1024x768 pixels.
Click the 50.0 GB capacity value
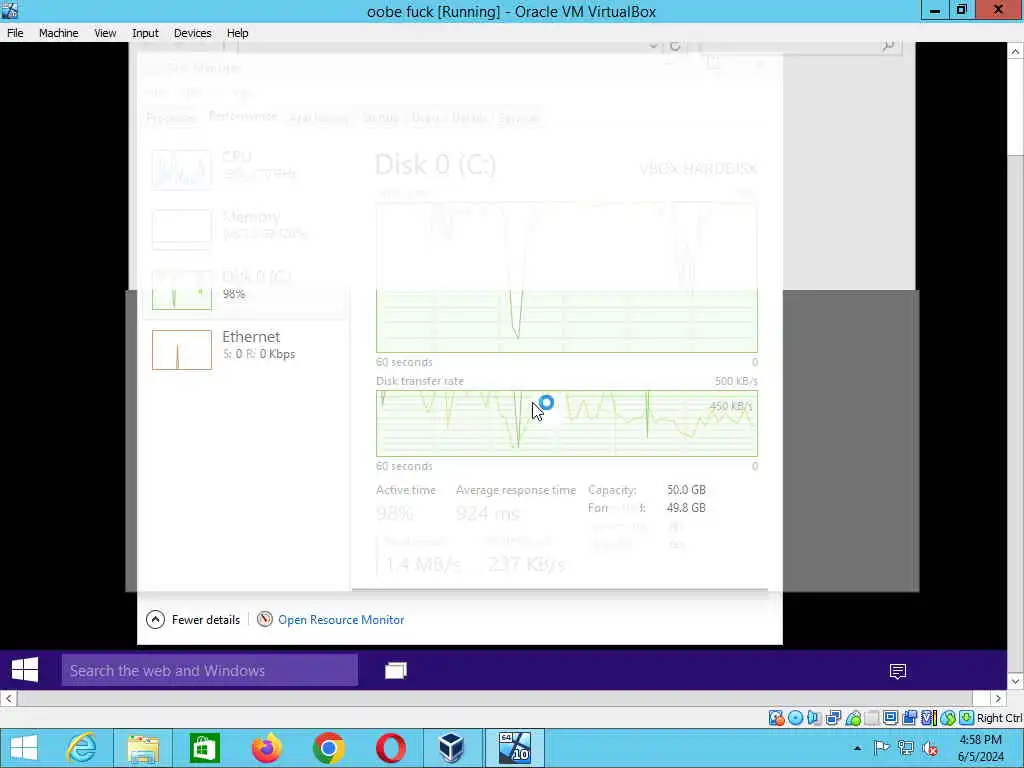click(x=686, y=490)
